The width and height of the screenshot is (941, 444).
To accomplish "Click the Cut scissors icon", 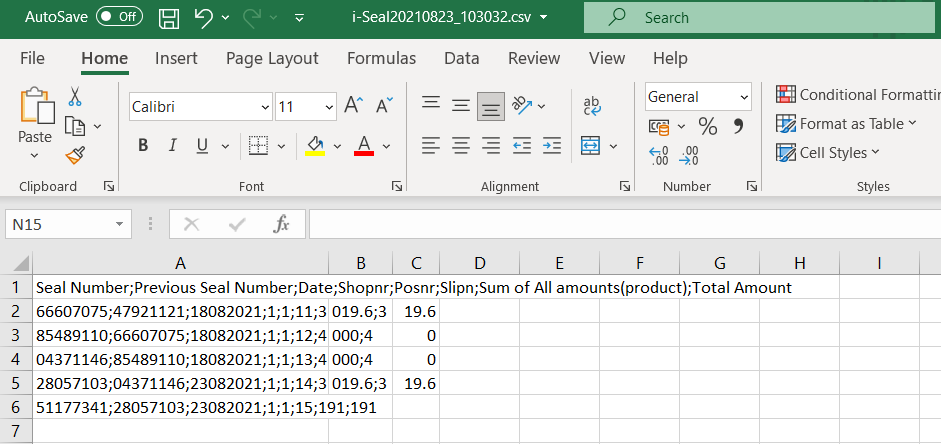I will coord(75,98).
